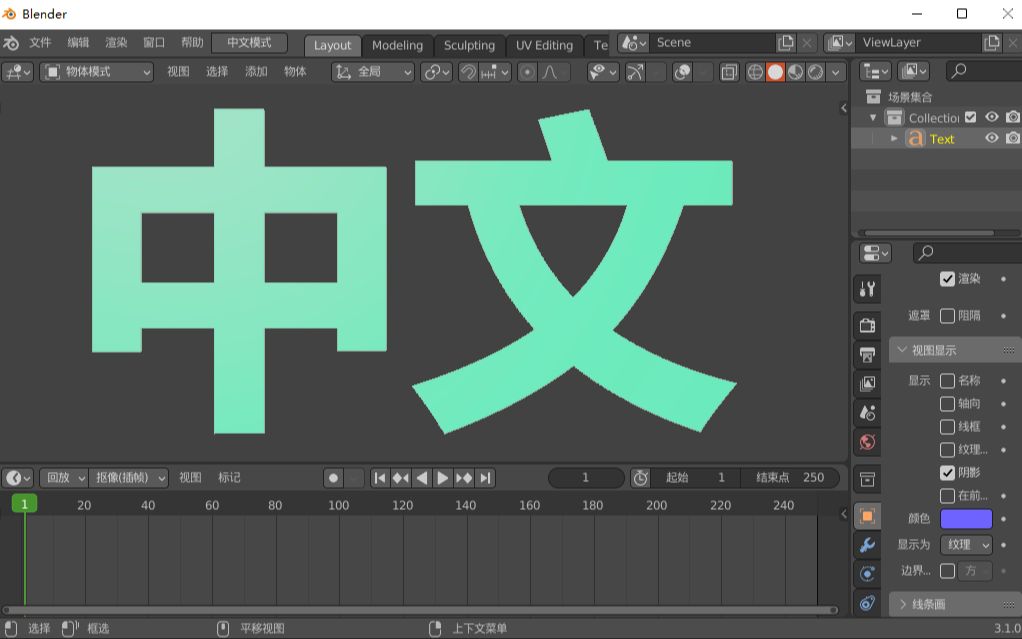Toggle visibility of the Text object
1022x639 pixels.
[991, 139]
